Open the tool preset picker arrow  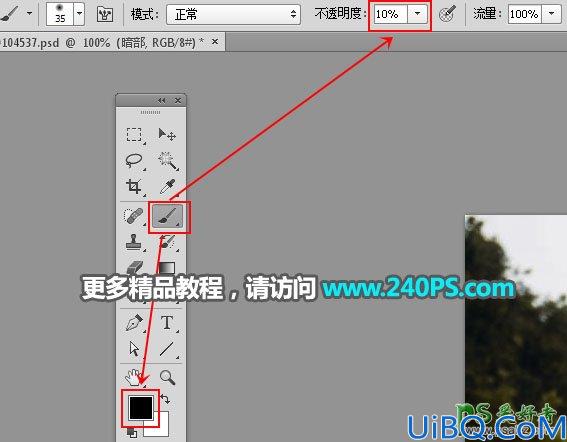(x=29, y=14)
